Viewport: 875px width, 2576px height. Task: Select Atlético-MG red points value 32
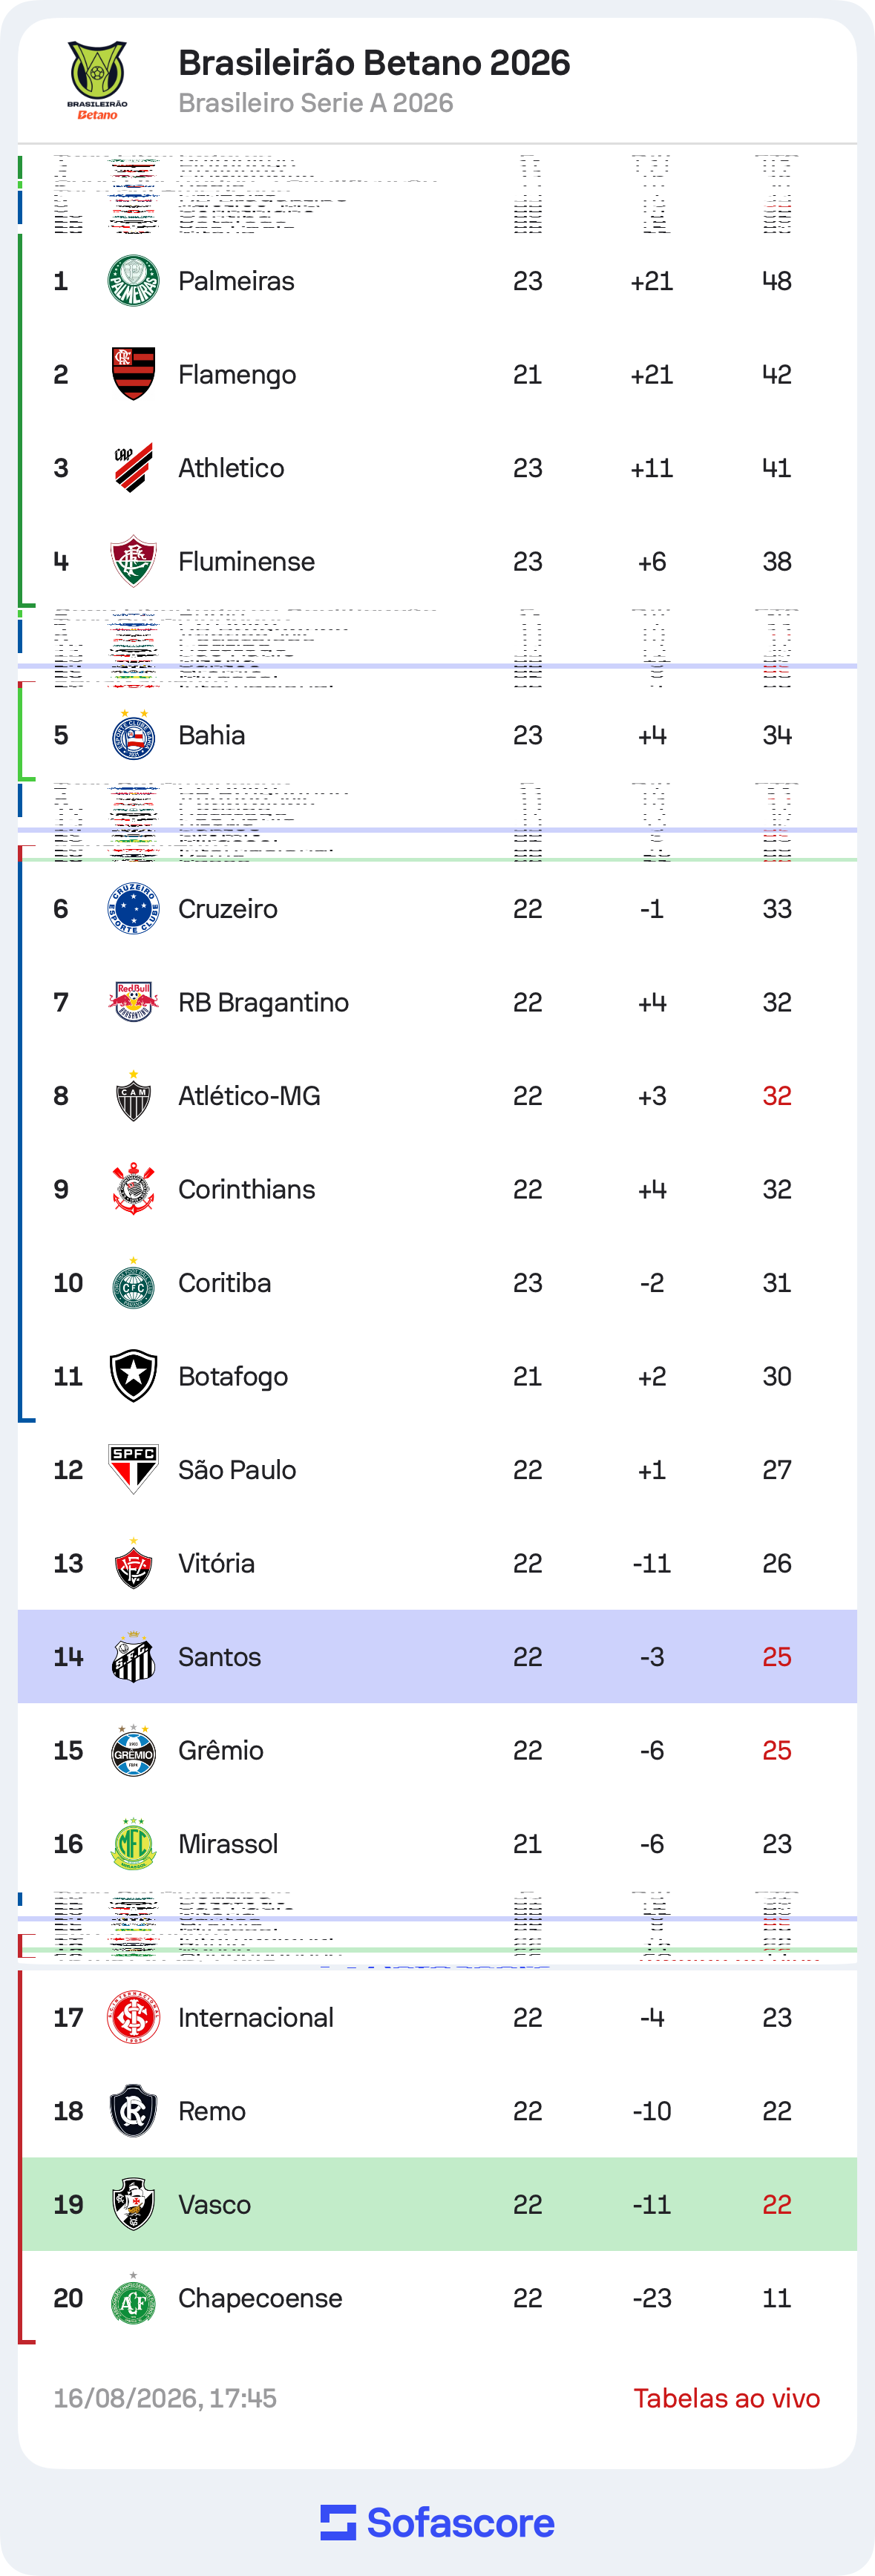(777, 1096)
